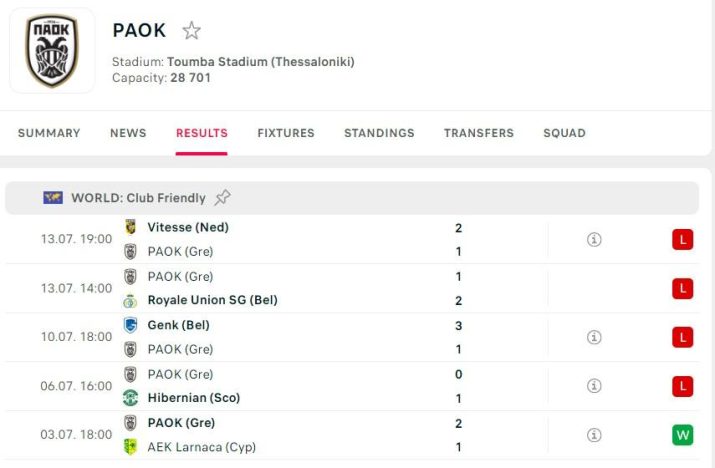Click the AEK Larnaca crest icon

pyautogui.click(x=130, y=447)
